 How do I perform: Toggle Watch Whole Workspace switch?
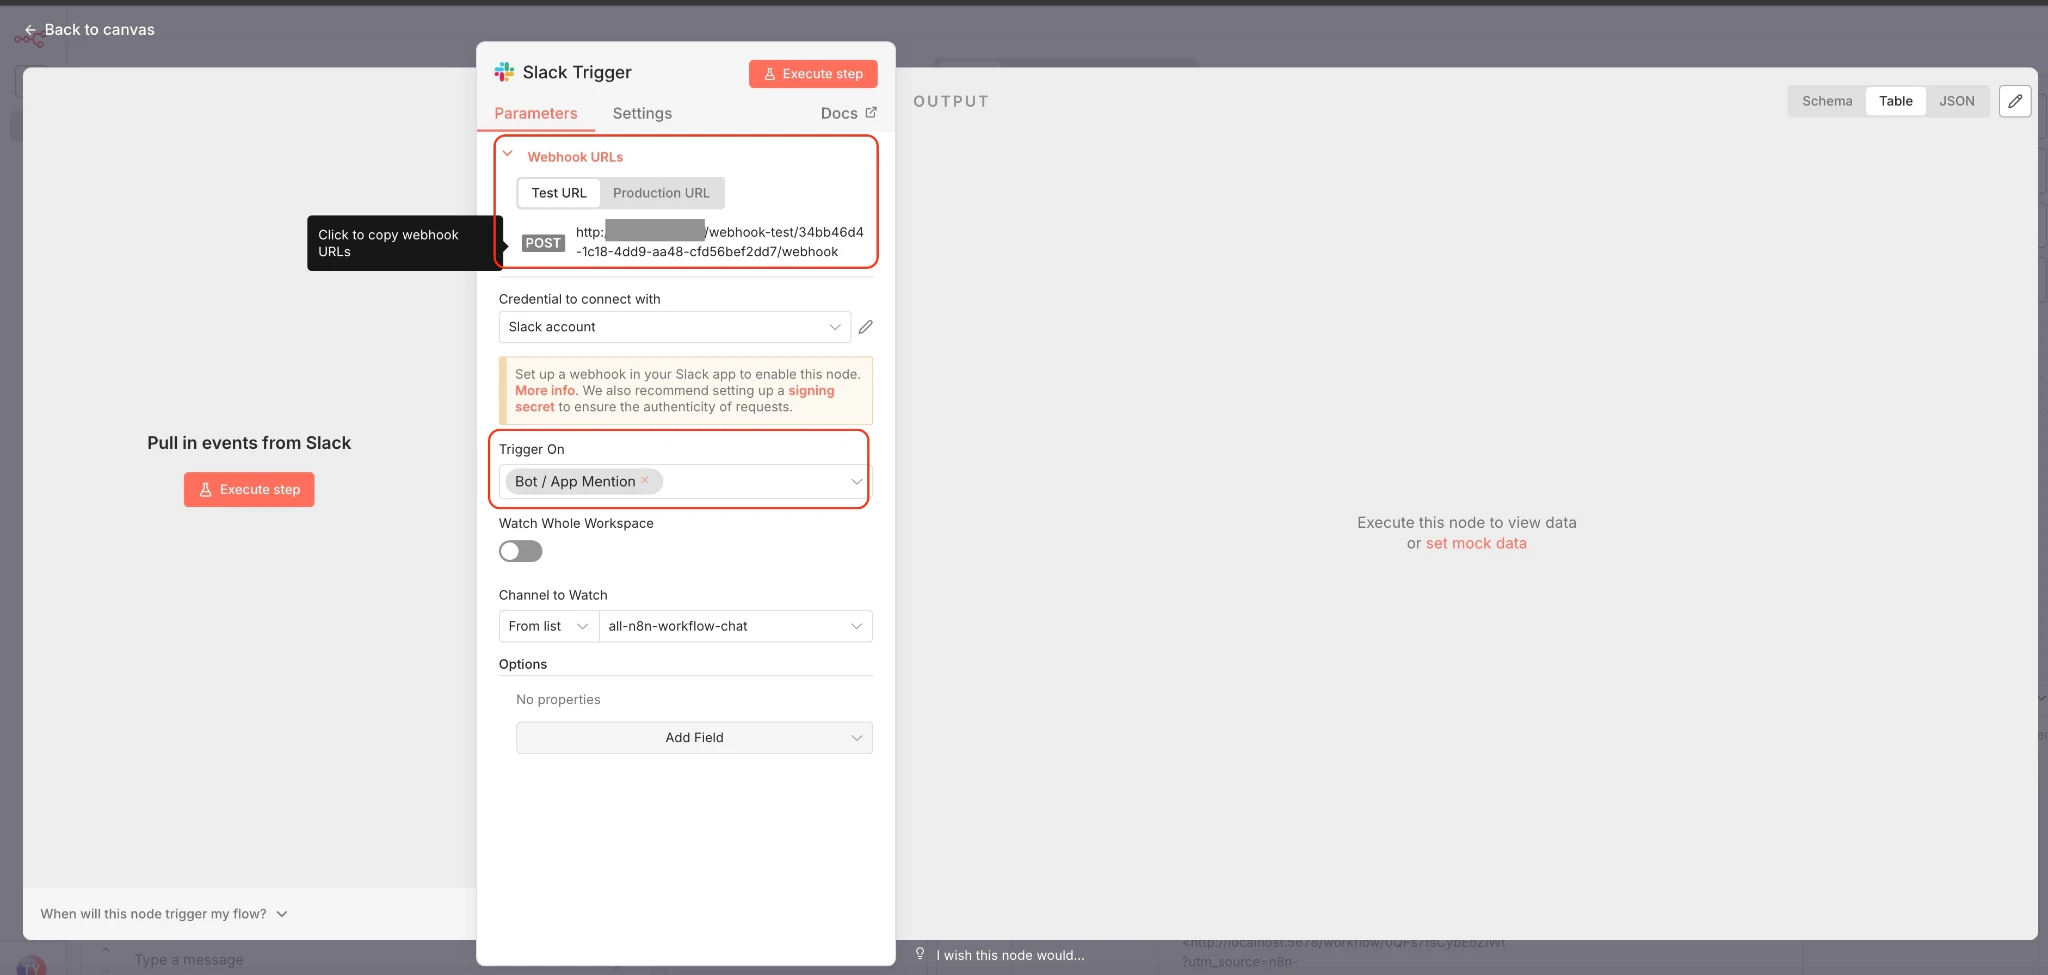coord(520,551)
